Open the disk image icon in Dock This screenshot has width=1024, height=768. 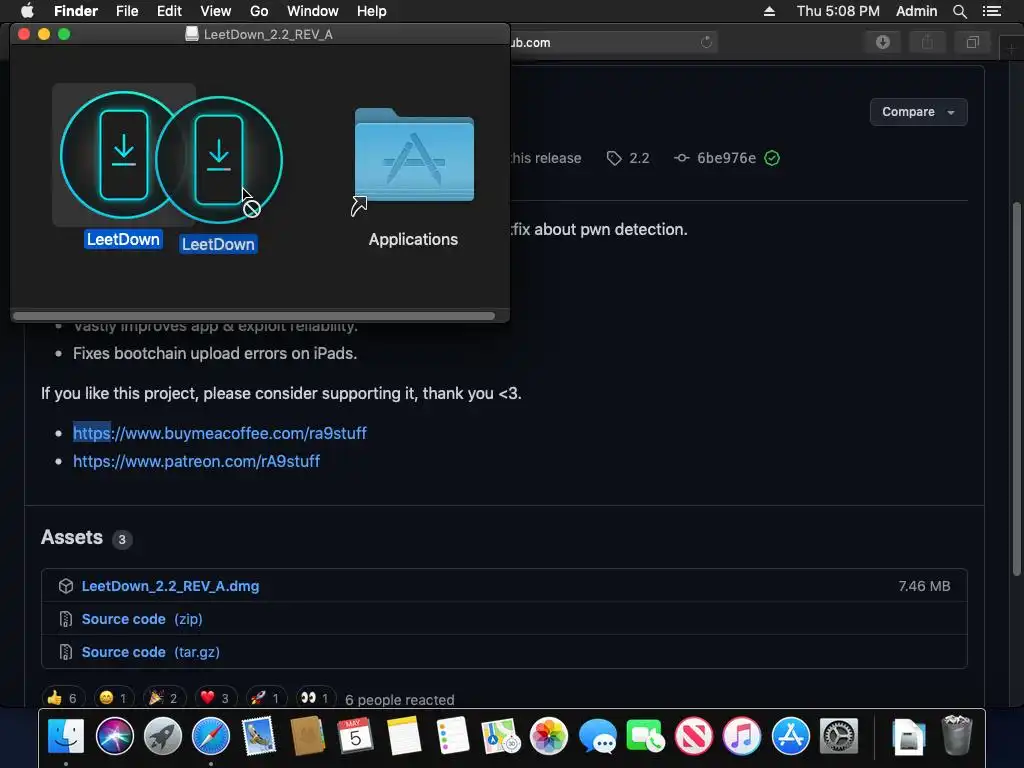(x=909, y=737)
